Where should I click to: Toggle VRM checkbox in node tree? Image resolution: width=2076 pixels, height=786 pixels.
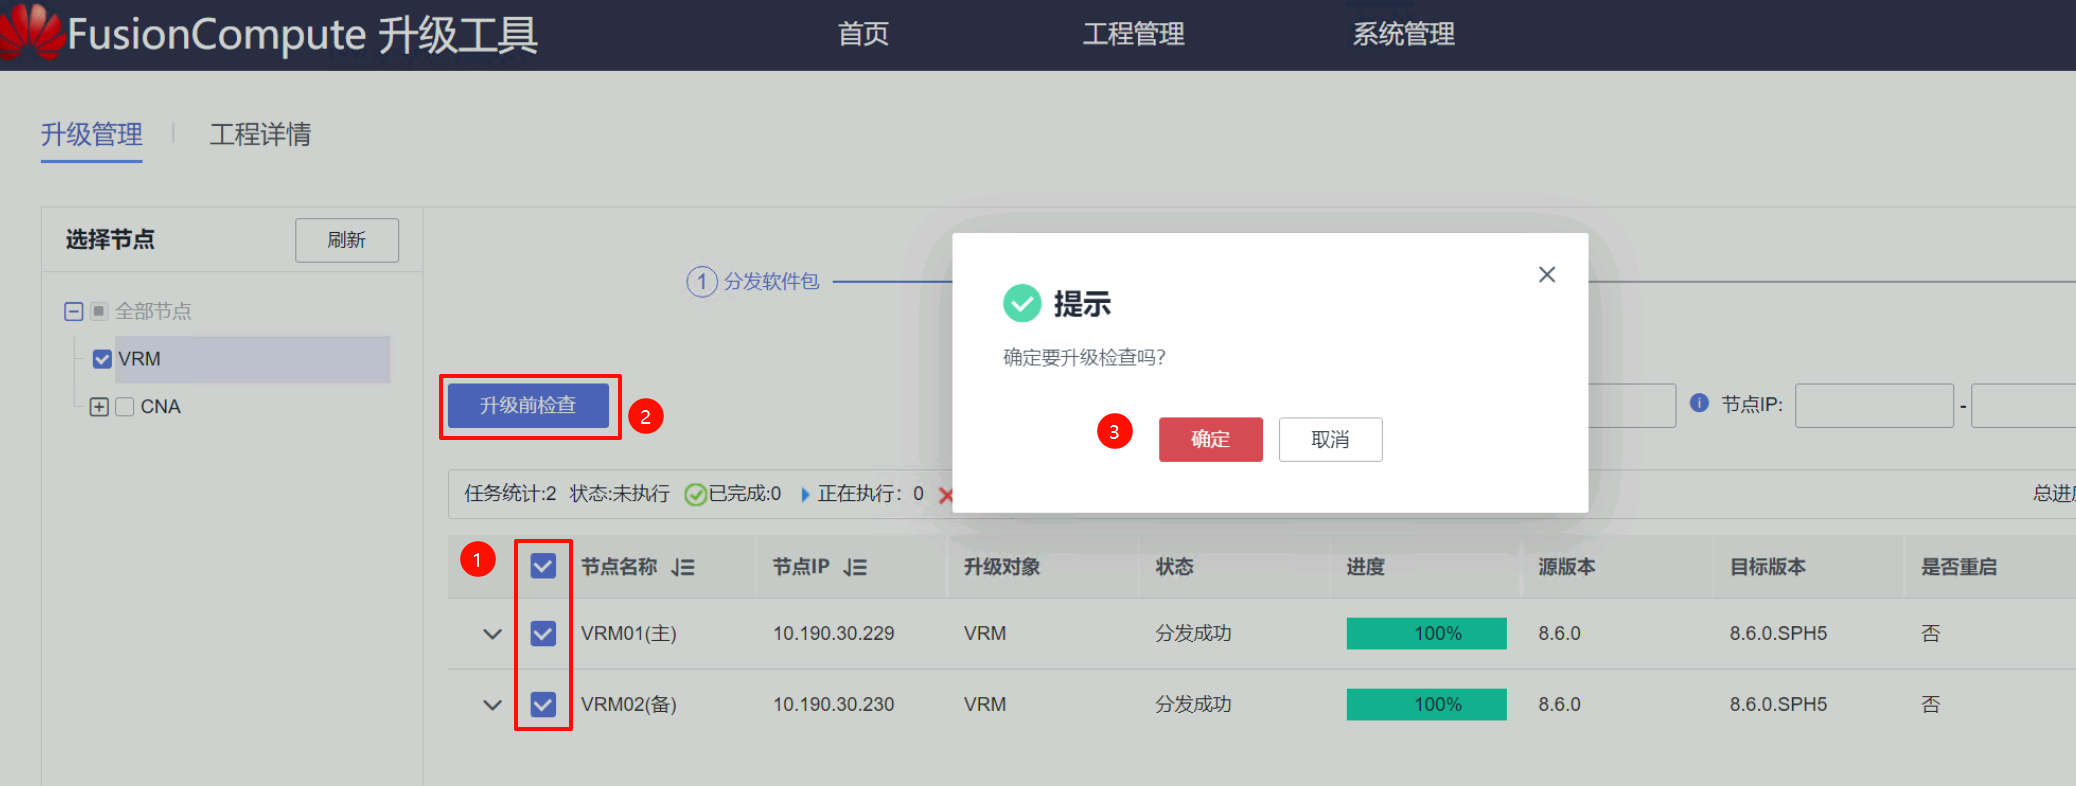(102, 359)
